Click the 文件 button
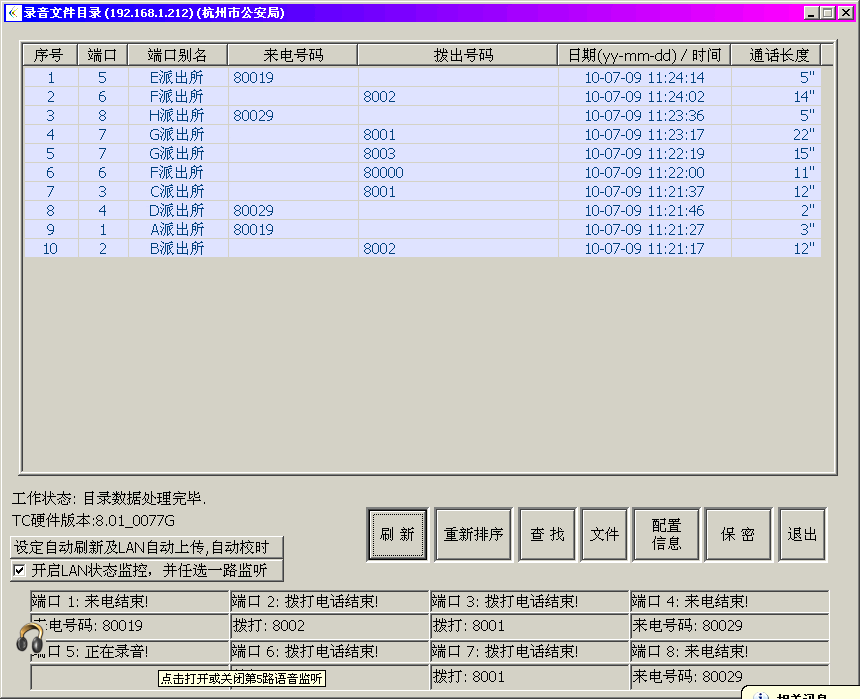The image size is (860, 699). (x=604, y=534)
